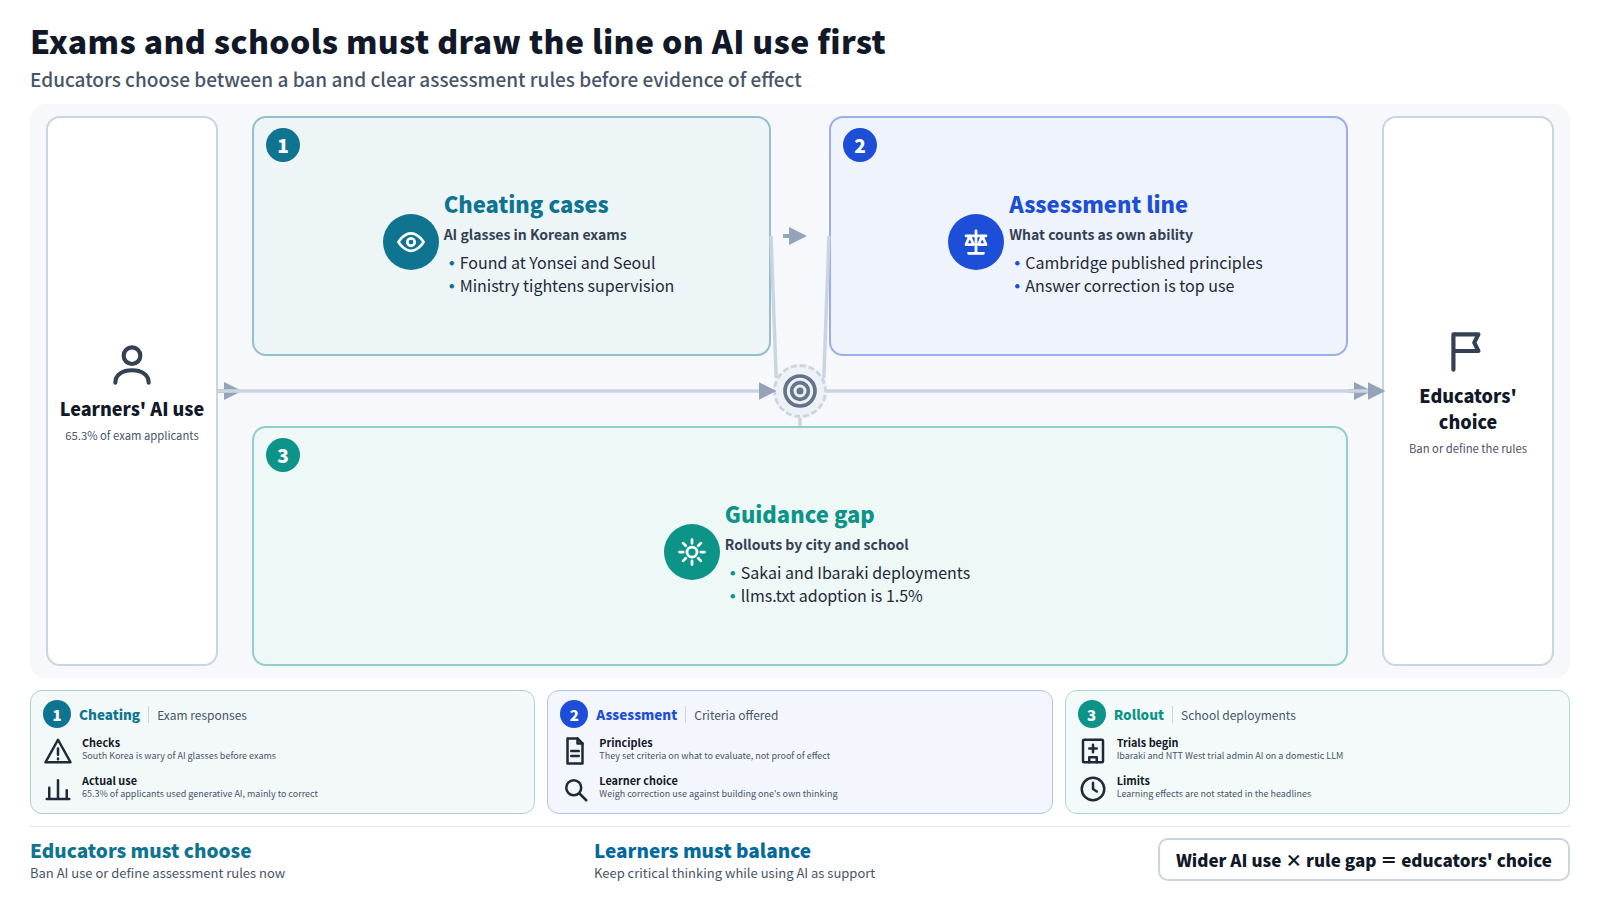Click 'Rollouts by city and school' text
Screen dimensions: 1600x900
point(816,545)
